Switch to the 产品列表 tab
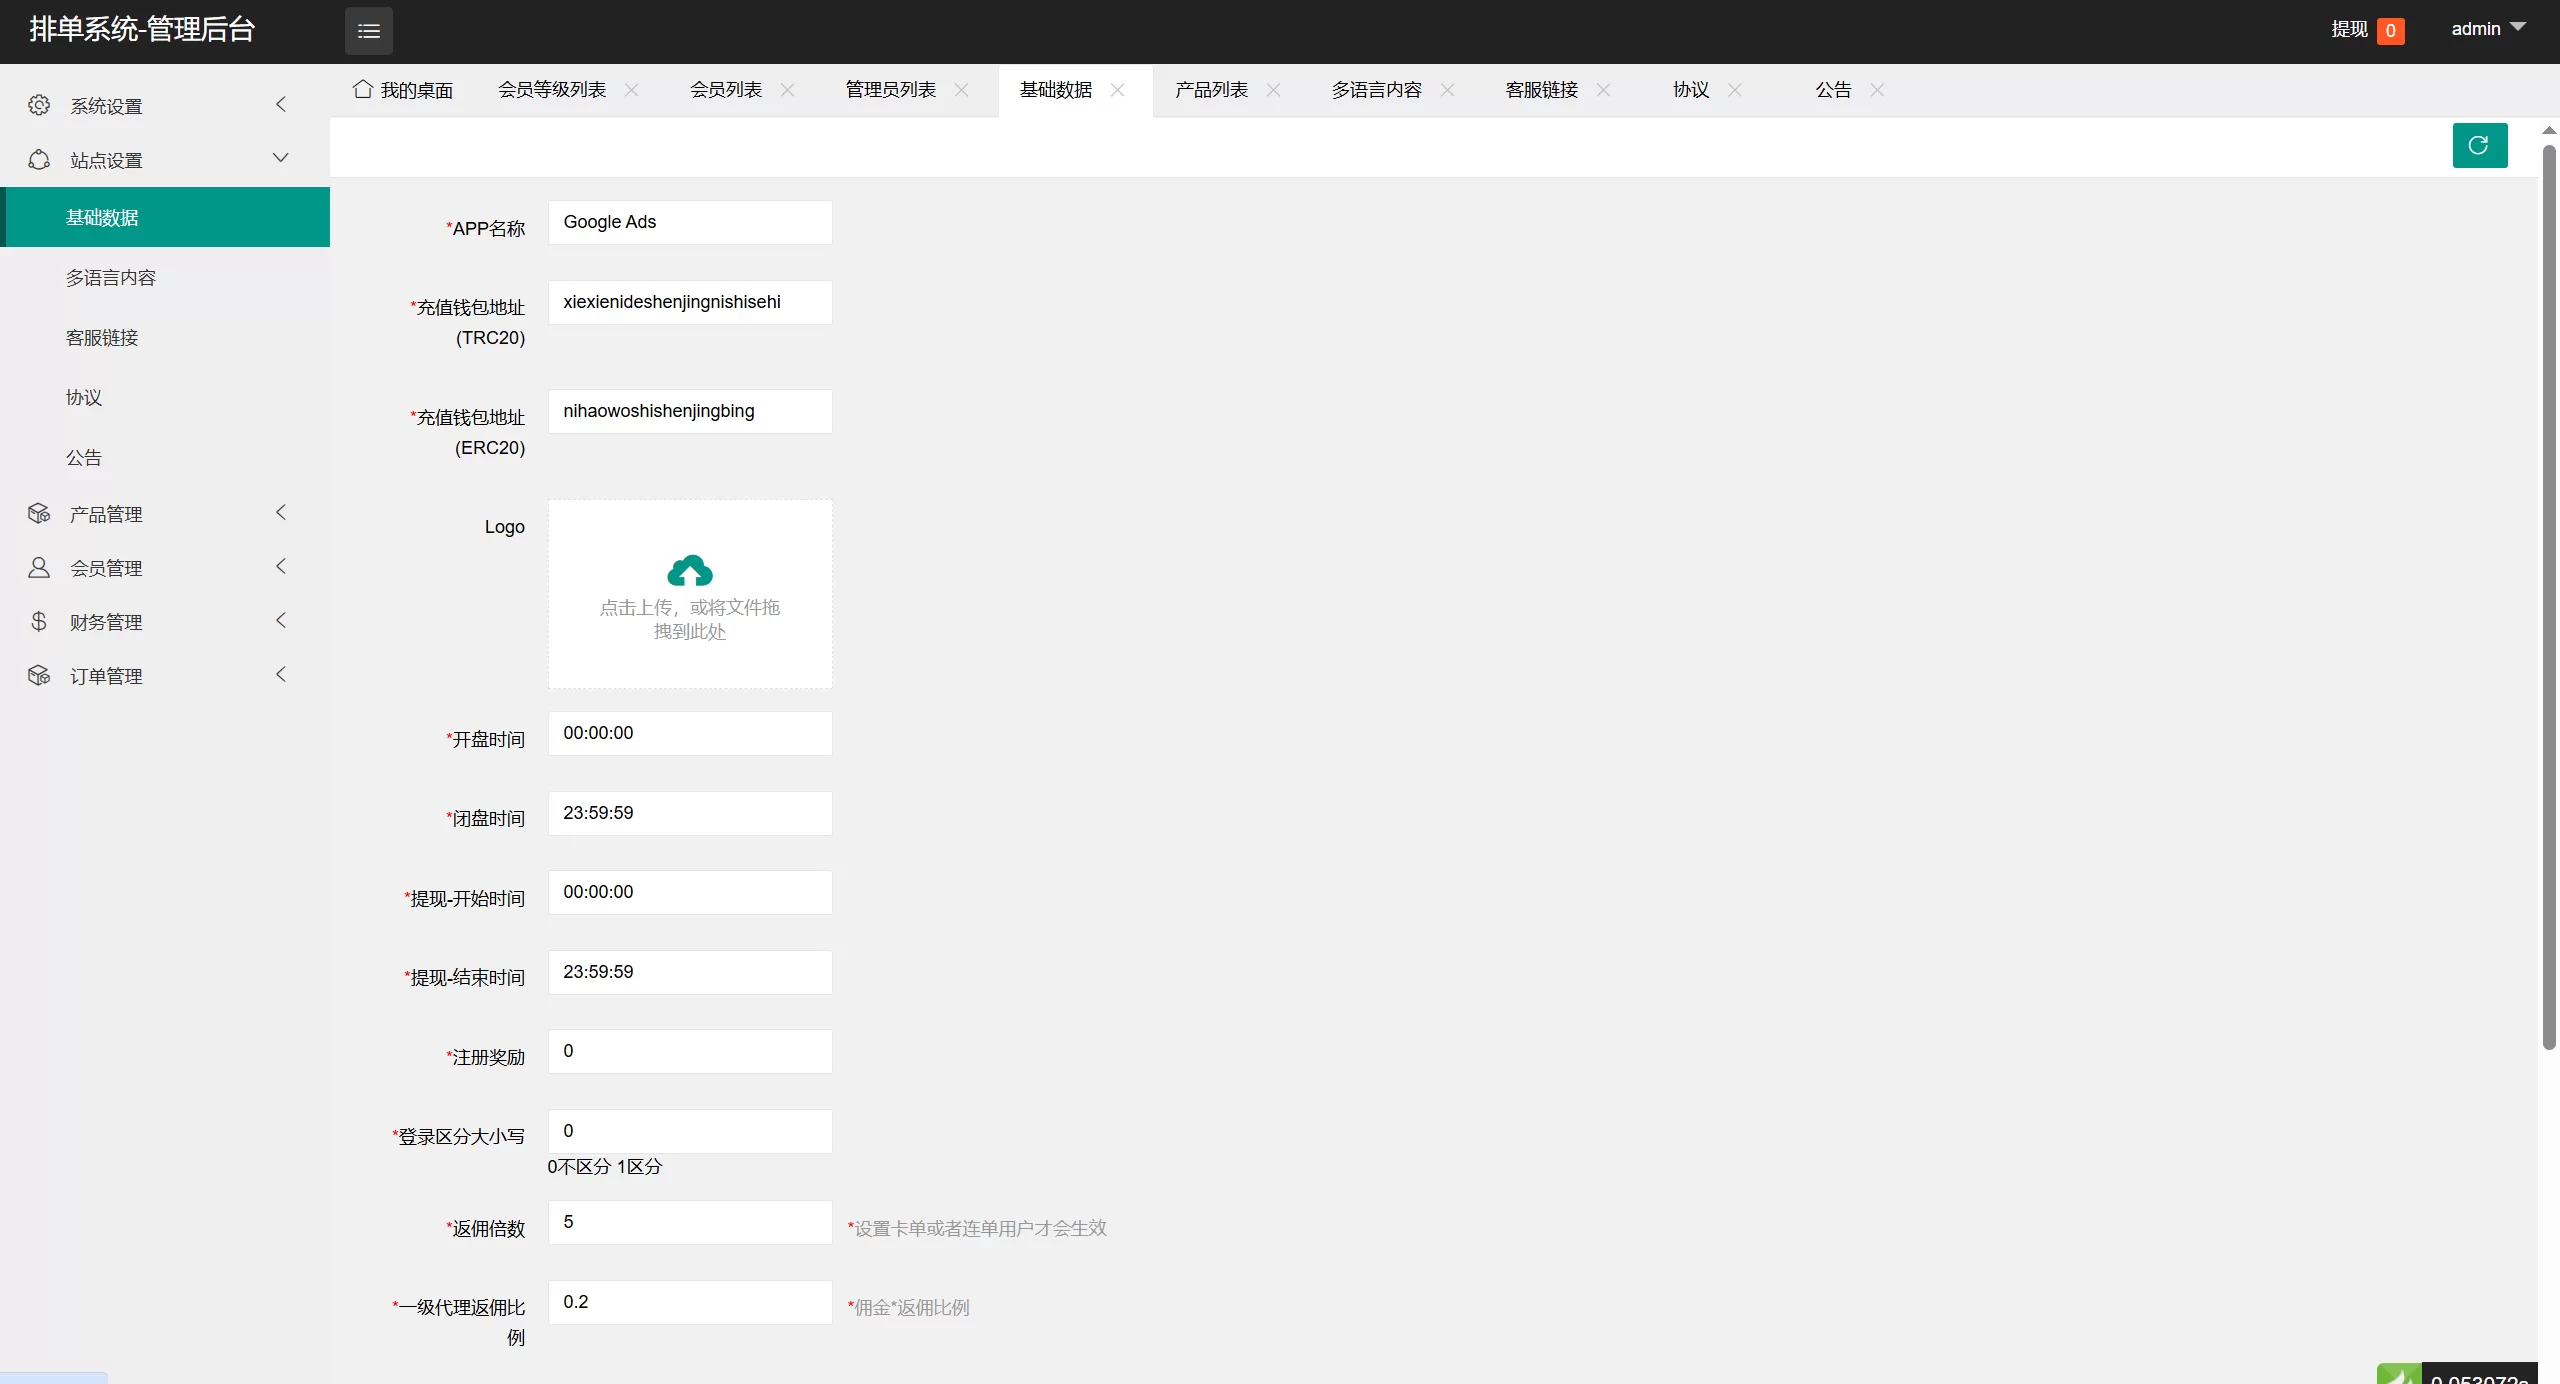This screenshot has height=1384, width=2560. pos(1211,90)
